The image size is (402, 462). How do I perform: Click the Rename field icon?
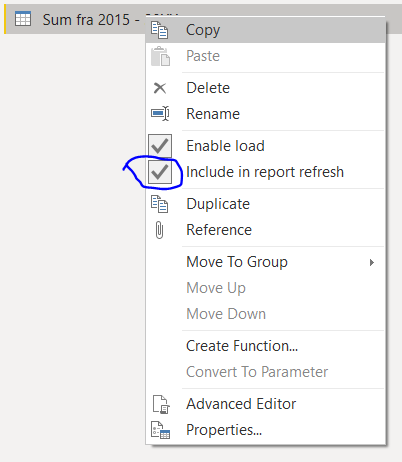point(160,114)
